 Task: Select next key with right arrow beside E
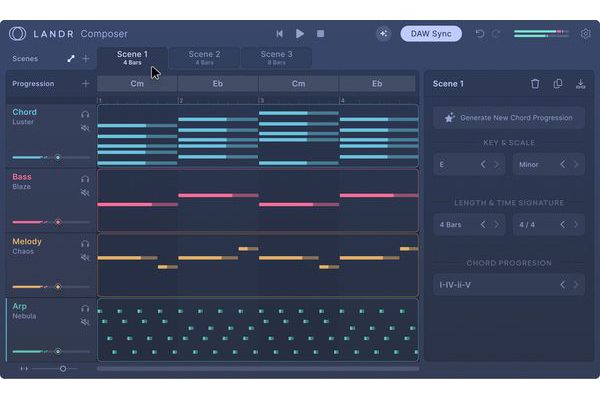pyautogui.click(x=496, y=164)
